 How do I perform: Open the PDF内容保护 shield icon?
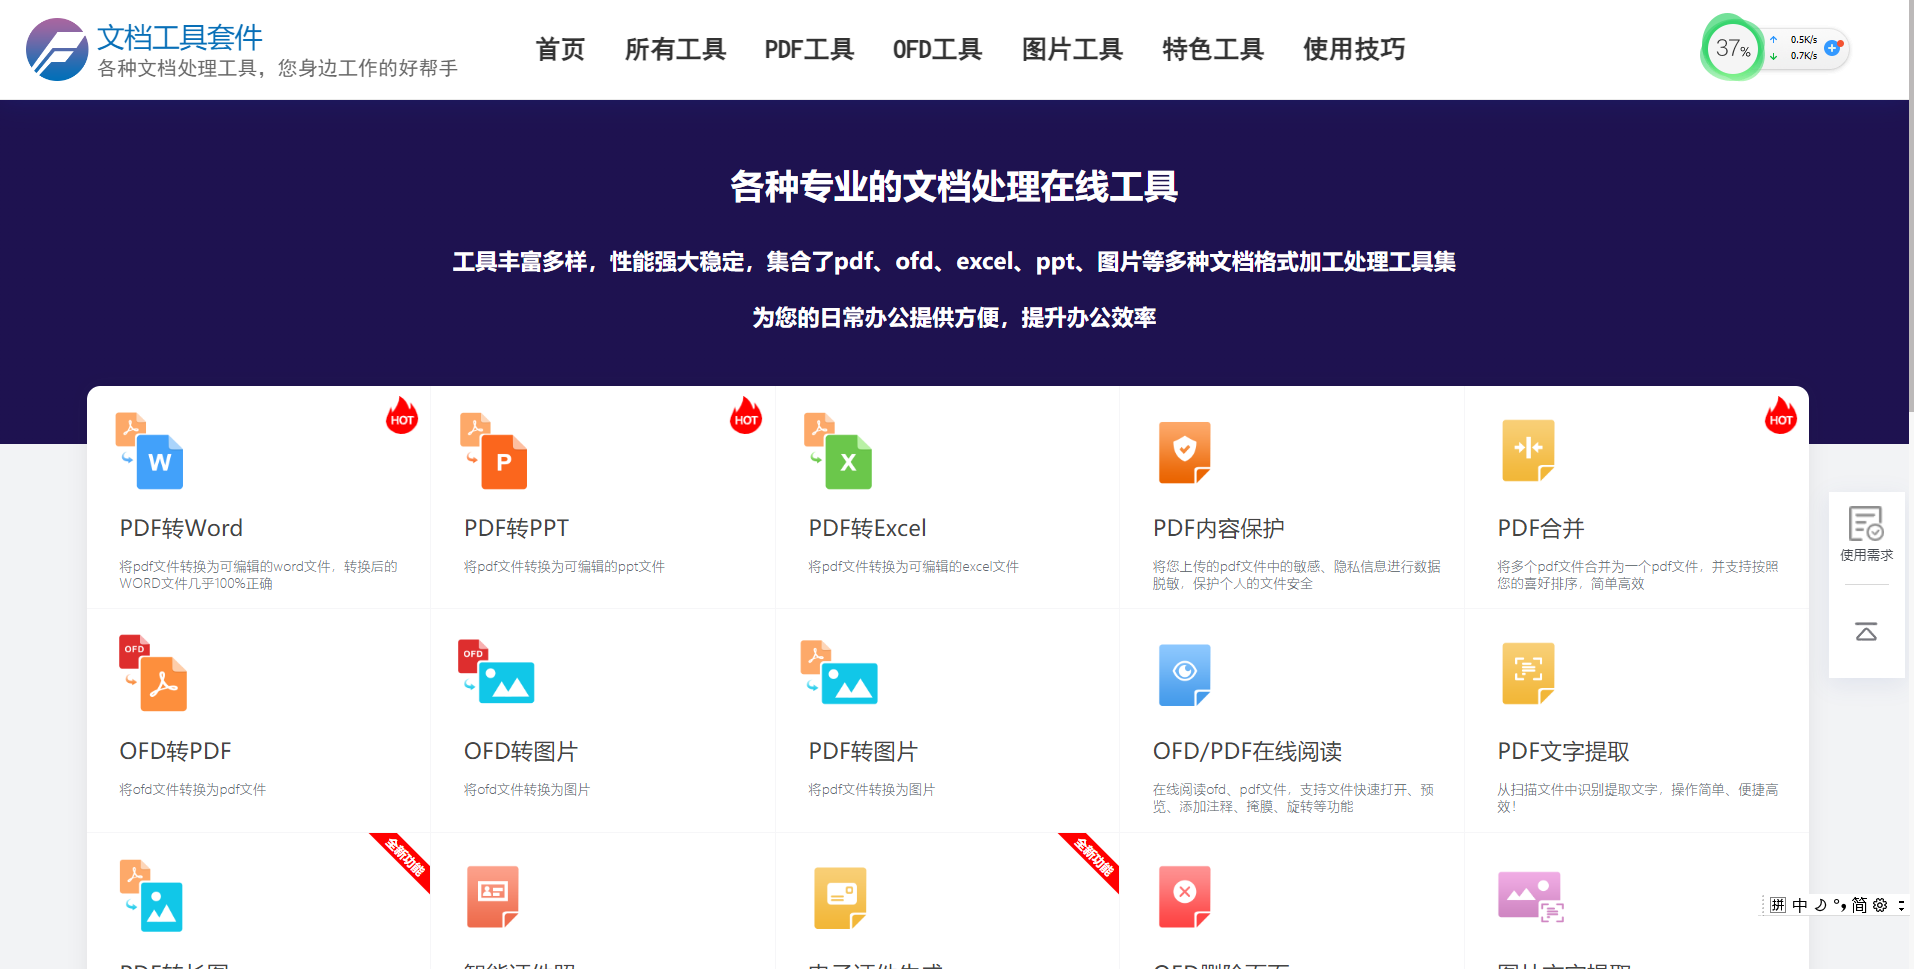1185,451
